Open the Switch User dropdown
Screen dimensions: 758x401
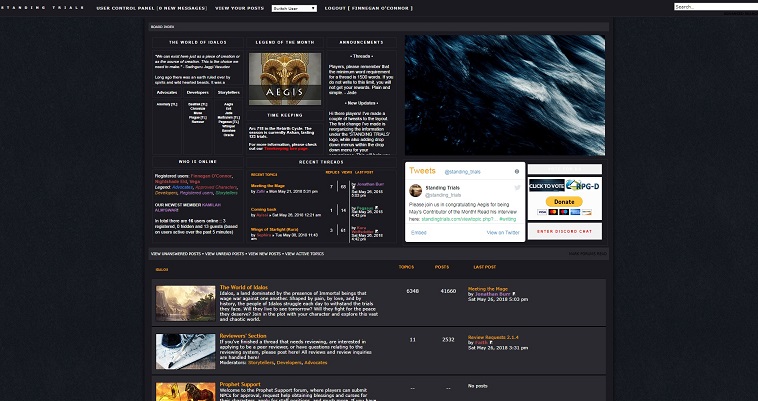click(x=294, y=8)
